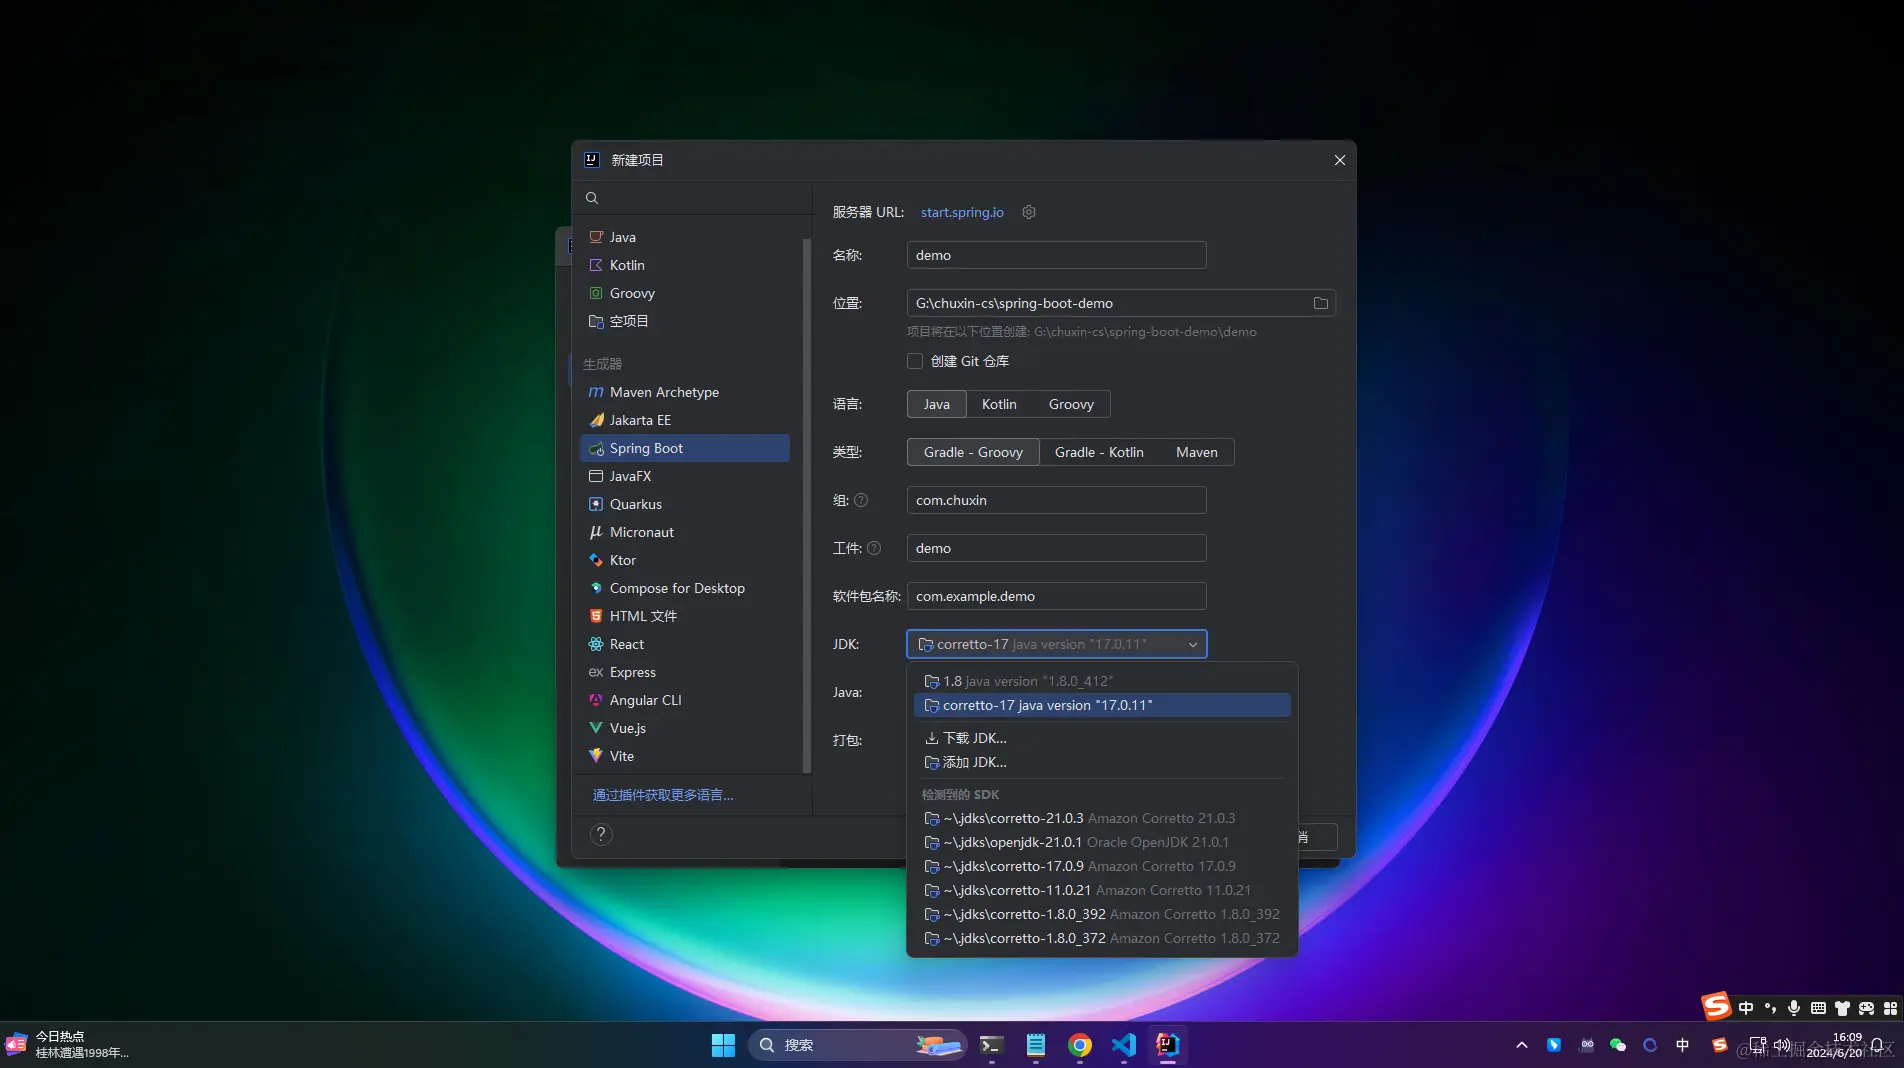Choose Angular CLI generator

[x=685, y=700]
